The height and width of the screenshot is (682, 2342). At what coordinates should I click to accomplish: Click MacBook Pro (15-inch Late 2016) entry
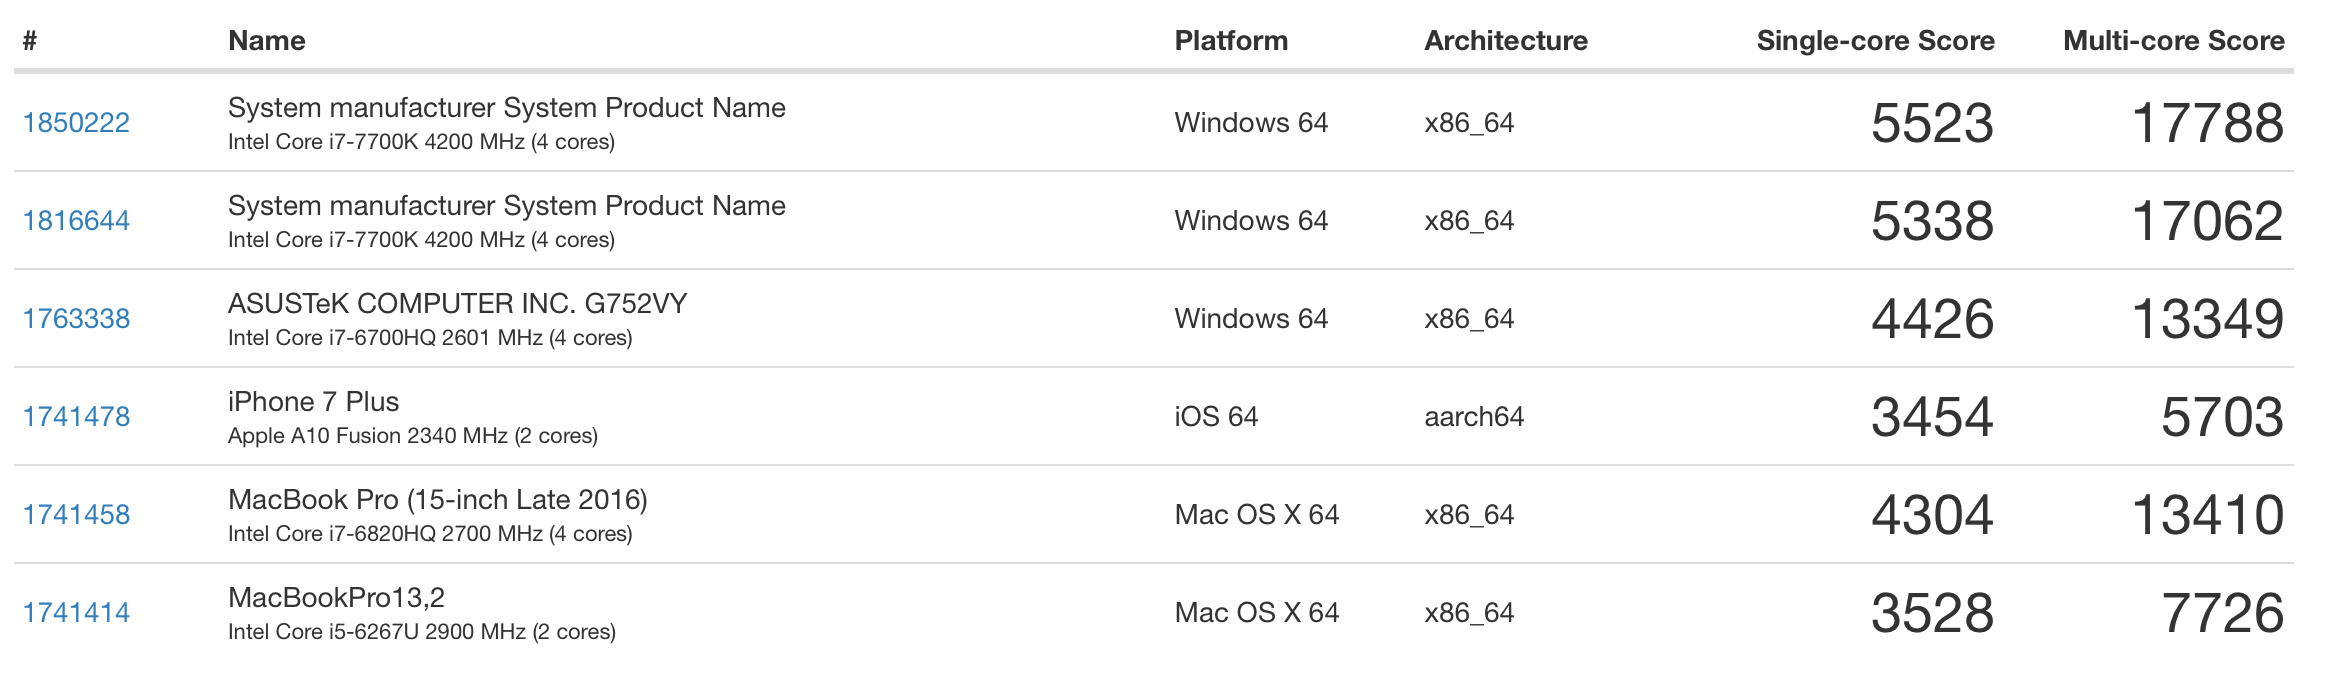[x=437, y=500]
